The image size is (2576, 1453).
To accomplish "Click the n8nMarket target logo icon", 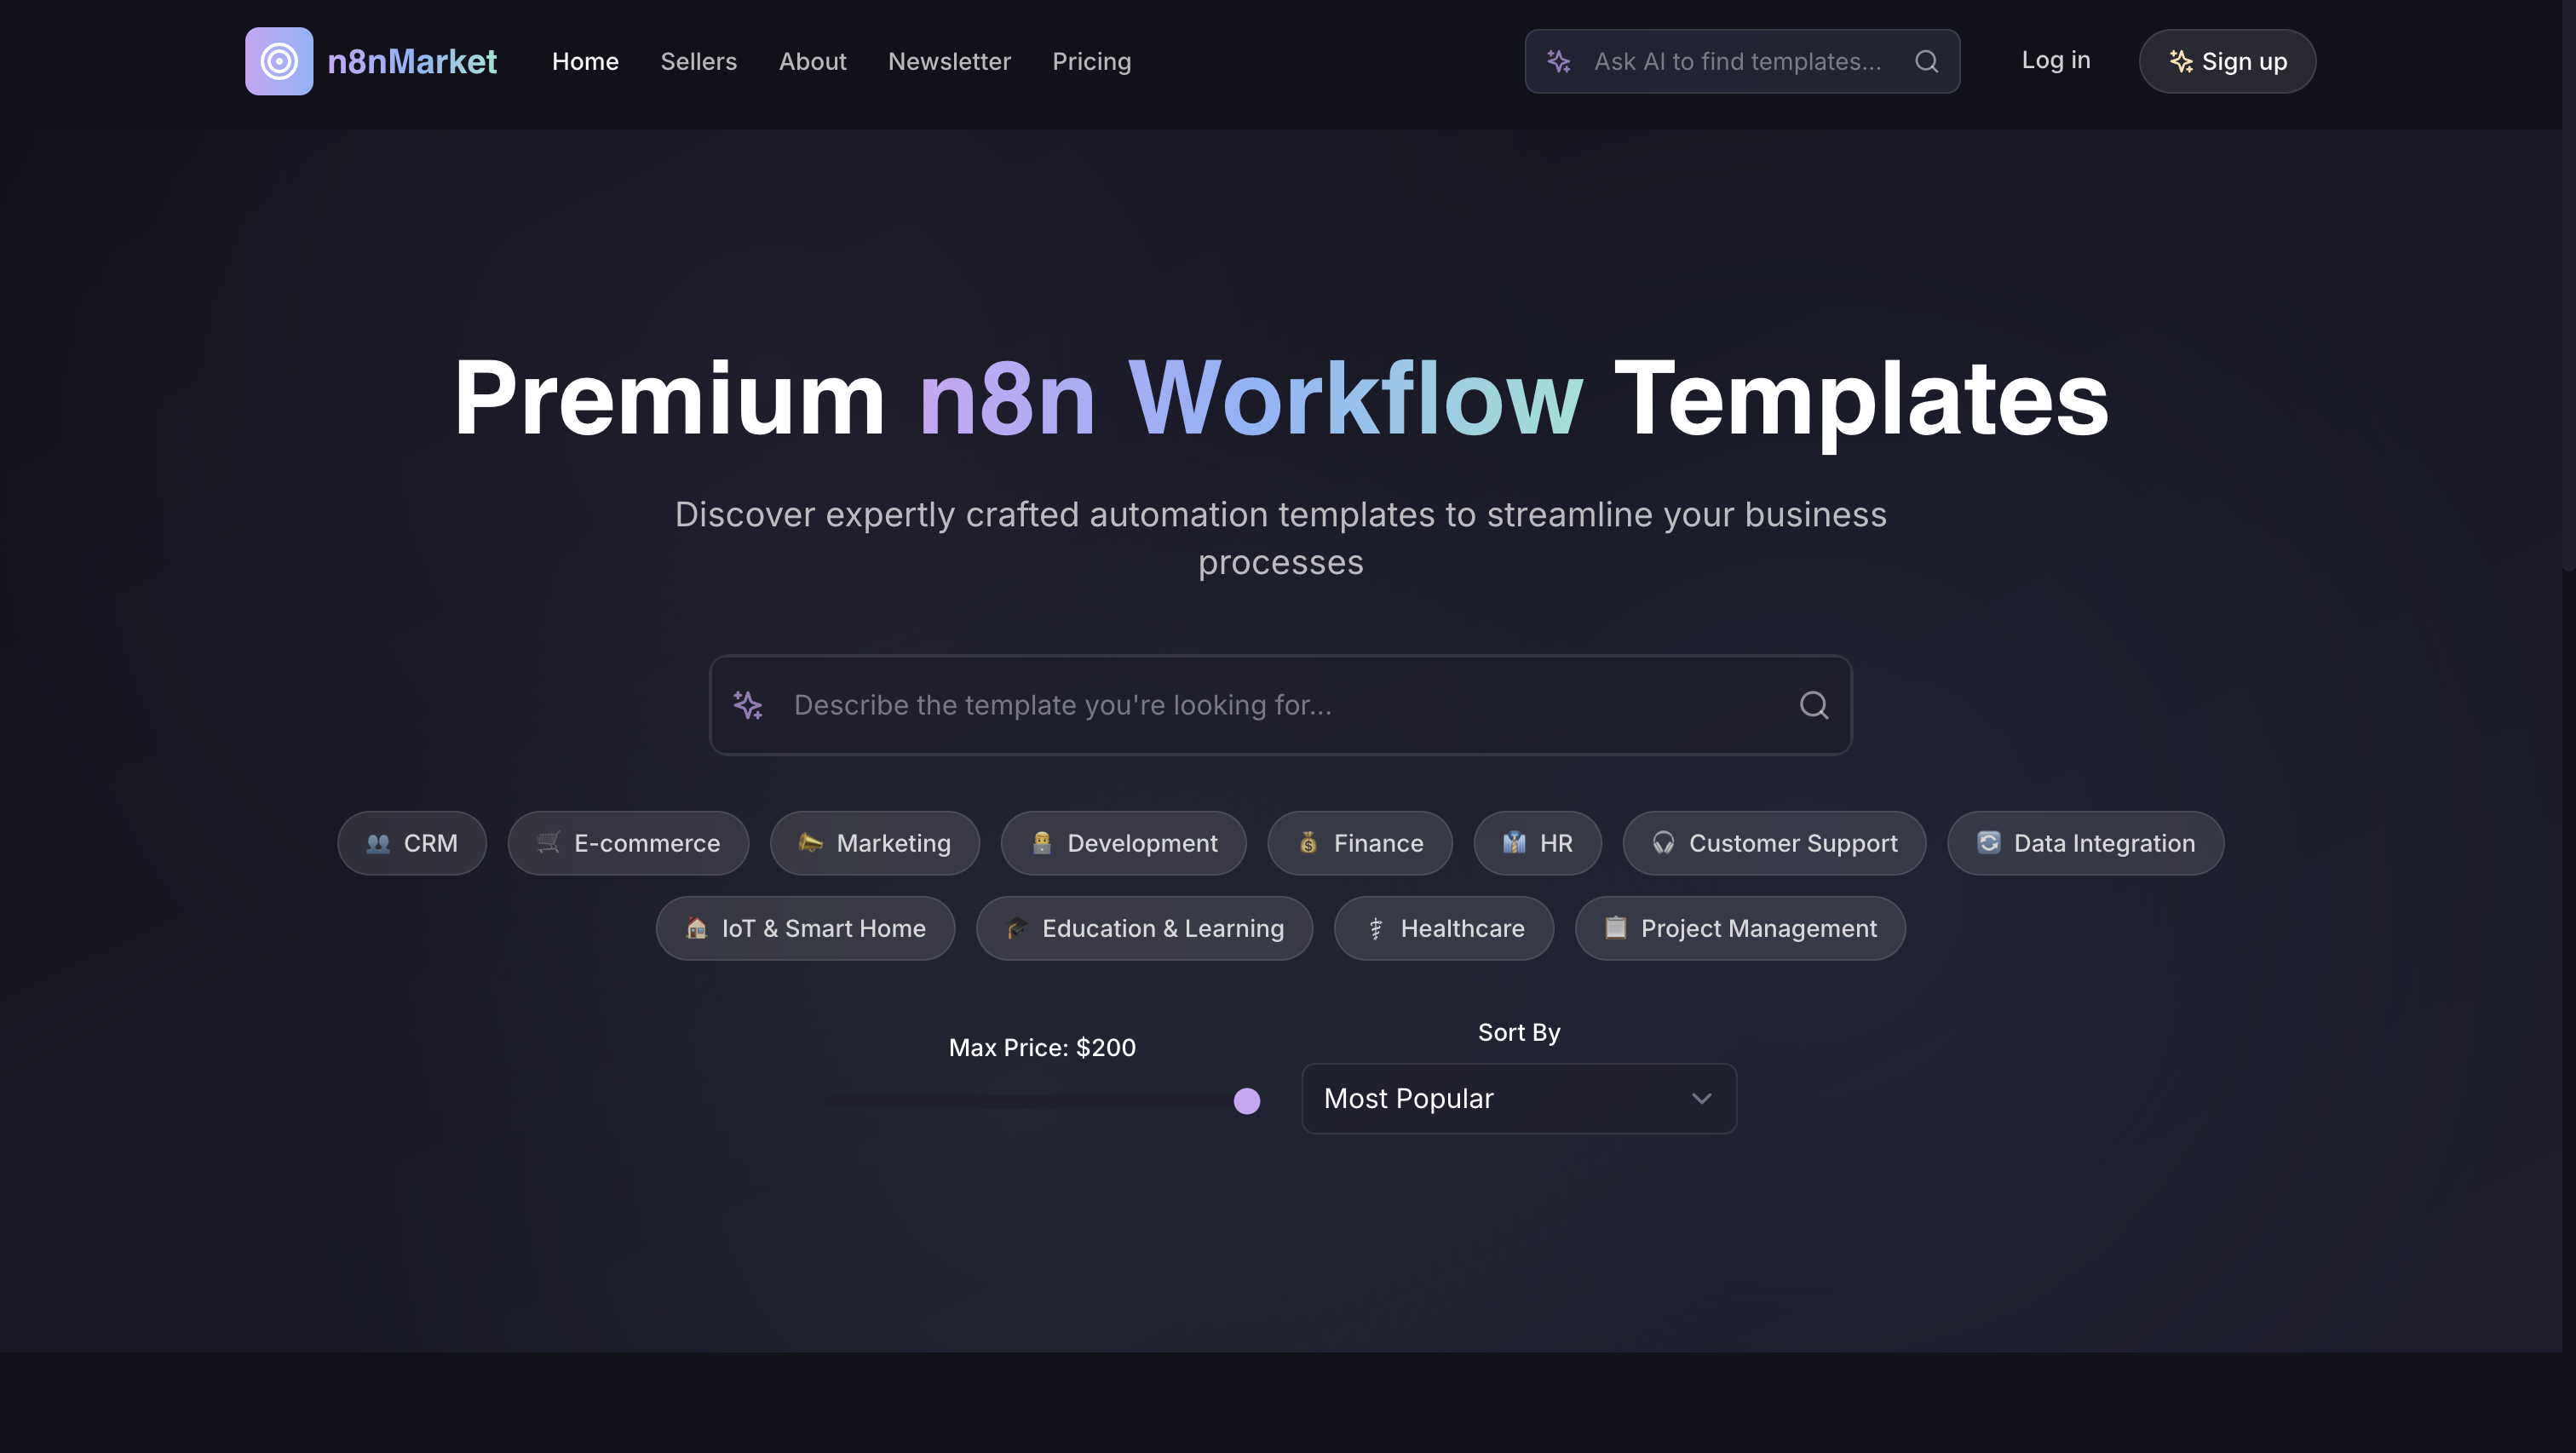I will point(278,61).
